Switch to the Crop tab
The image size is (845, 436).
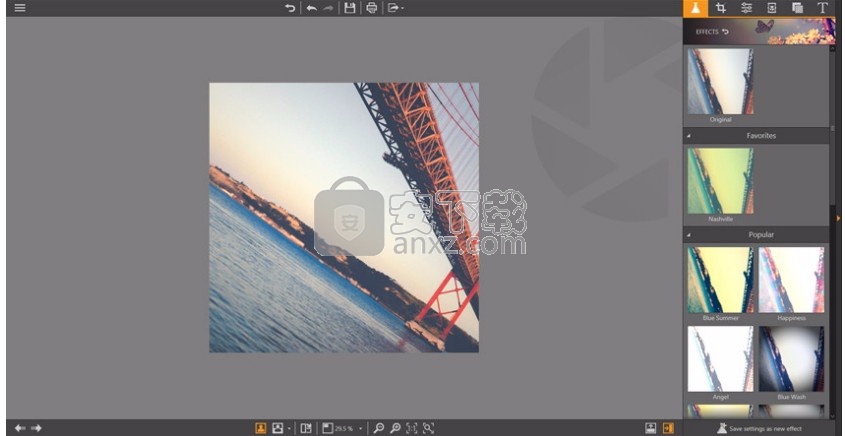pos(721,8)
